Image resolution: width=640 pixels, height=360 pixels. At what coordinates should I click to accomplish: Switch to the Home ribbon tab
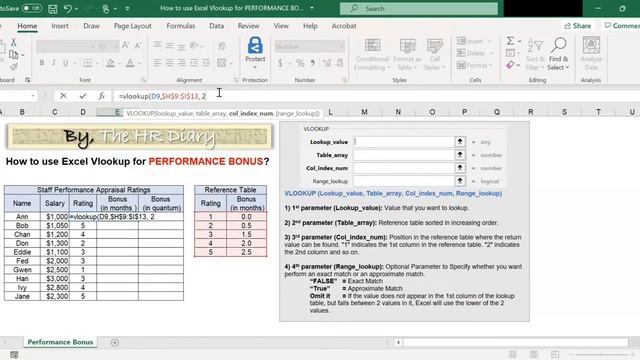(x=27, y=26)
